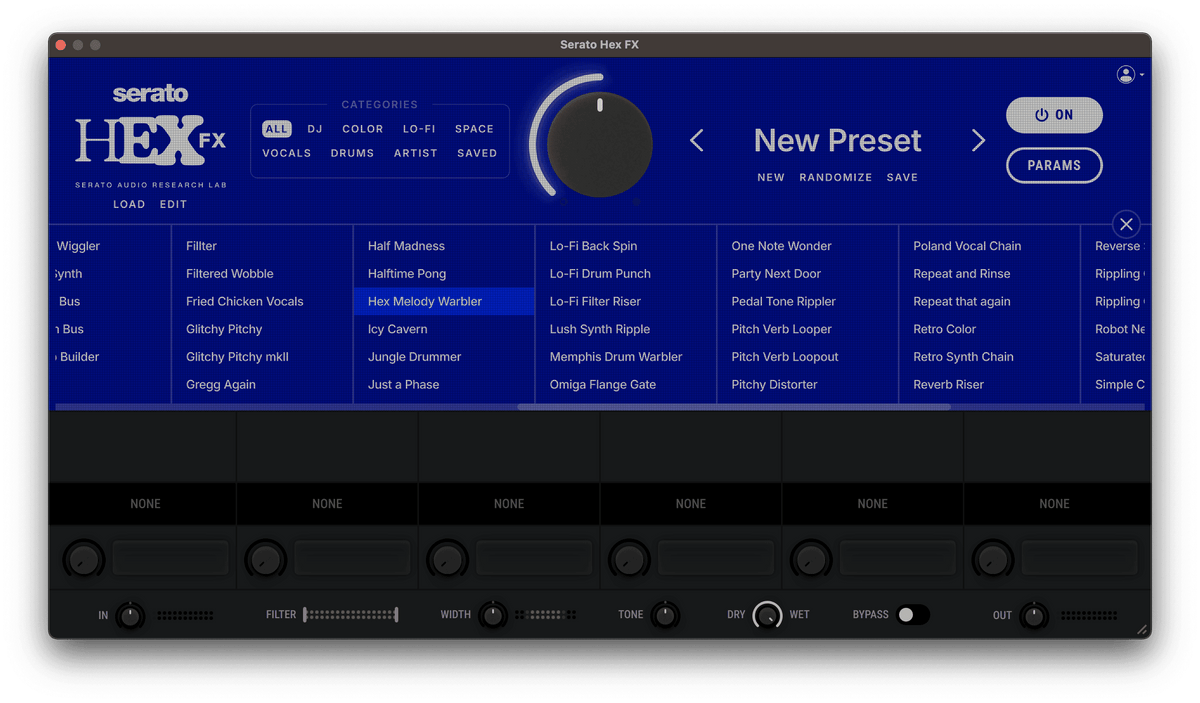
Task: Select the Memphis Drum Warbler preset
Action: (x=616, y=357)
